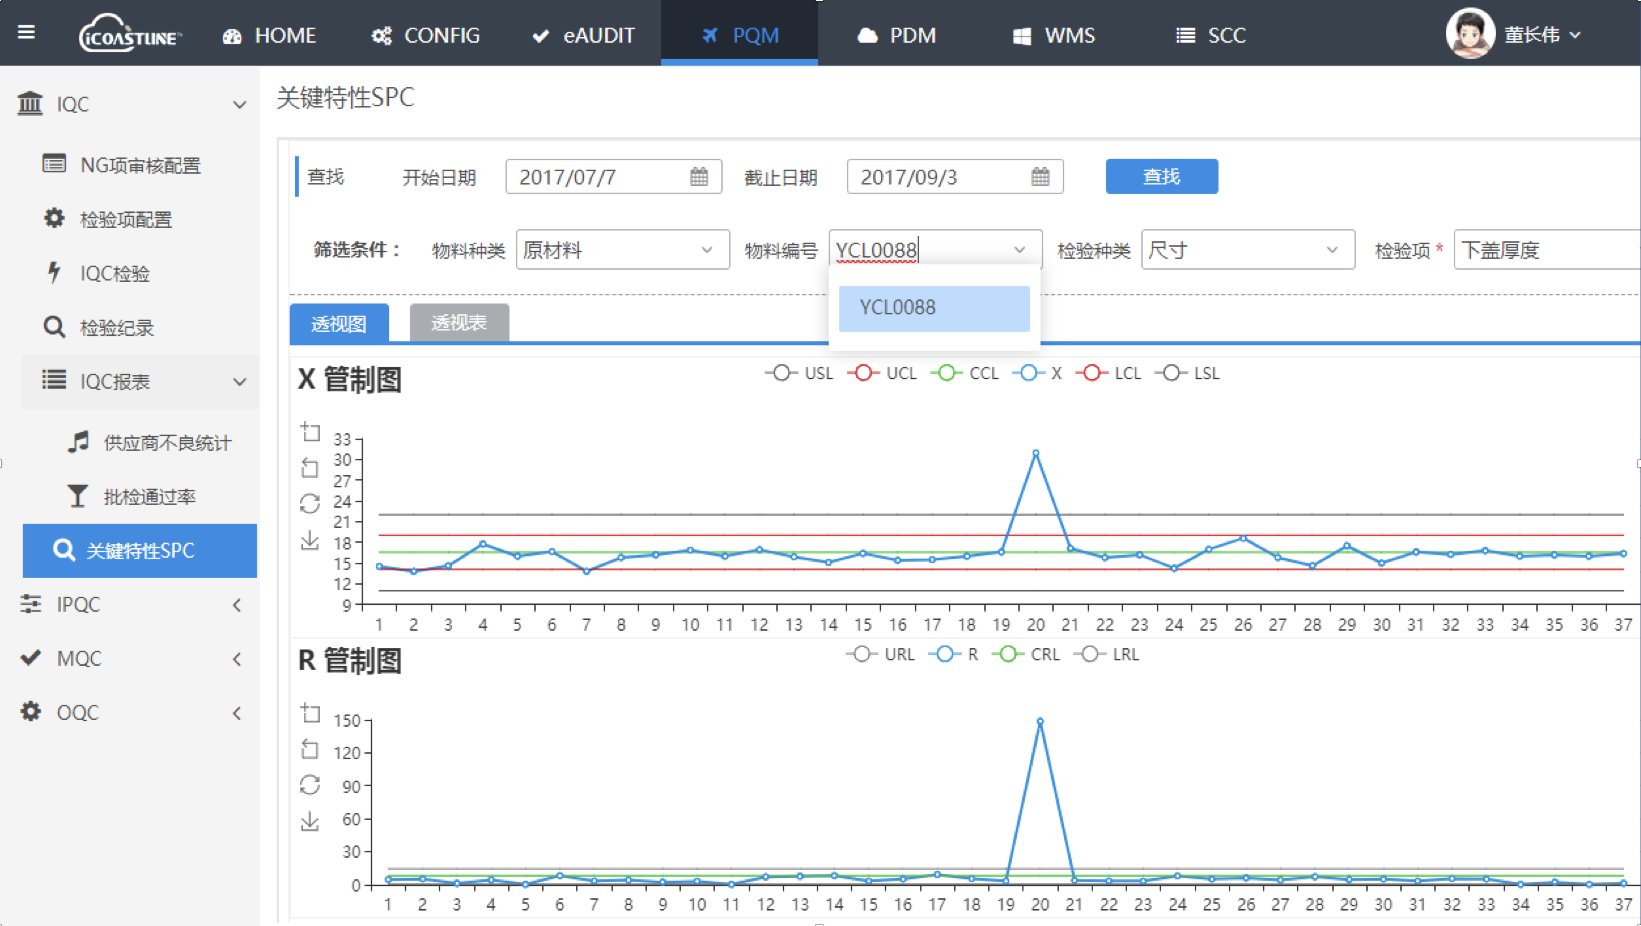Download the X control chart image
Viewport: 1641px width, 926px height.
tap(310, 540)
